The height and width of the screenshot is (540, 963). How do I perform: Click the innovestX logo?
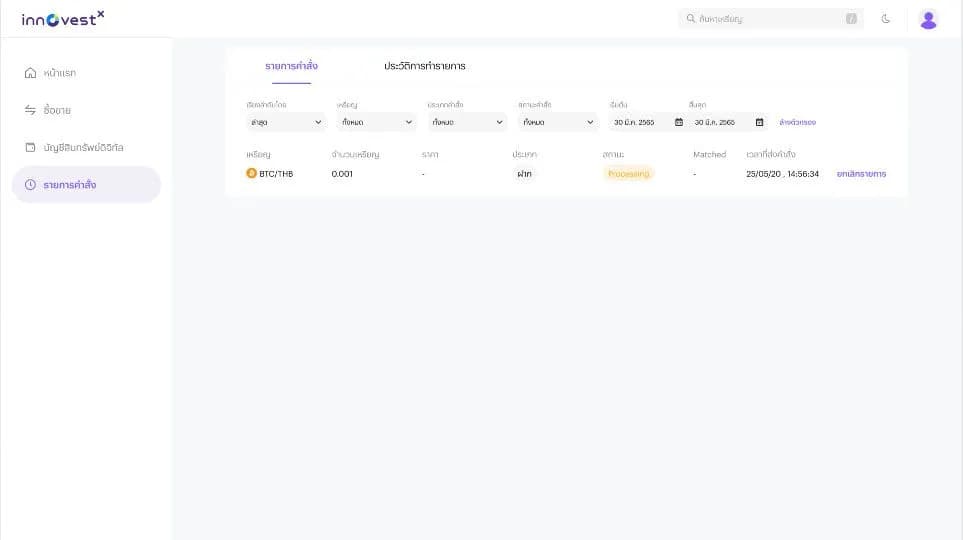pyautogui.click(x=63, y=19)
